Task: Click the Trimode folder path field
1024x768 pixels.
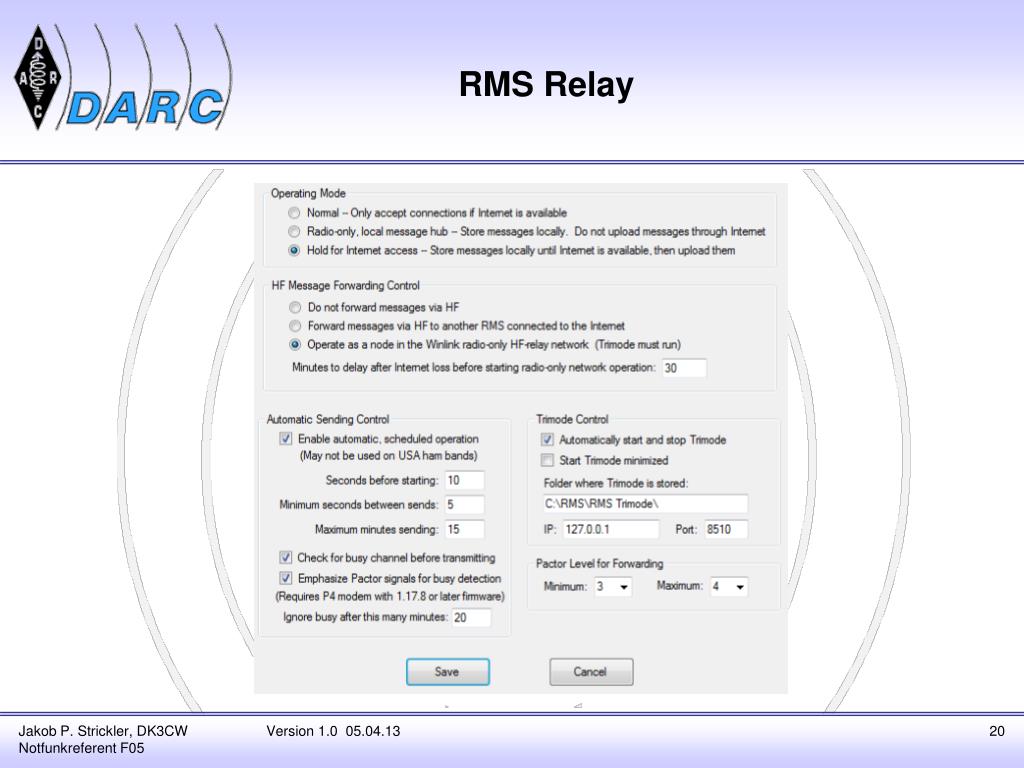Action: coord(645,504)
